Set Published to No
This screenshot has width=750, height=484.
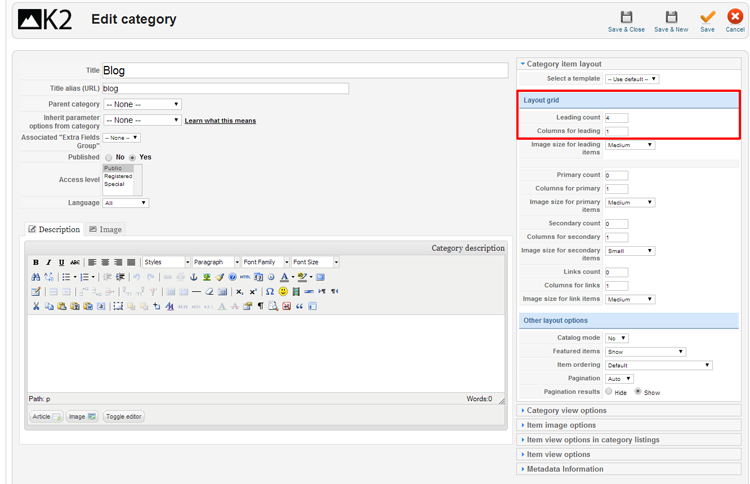108,158
